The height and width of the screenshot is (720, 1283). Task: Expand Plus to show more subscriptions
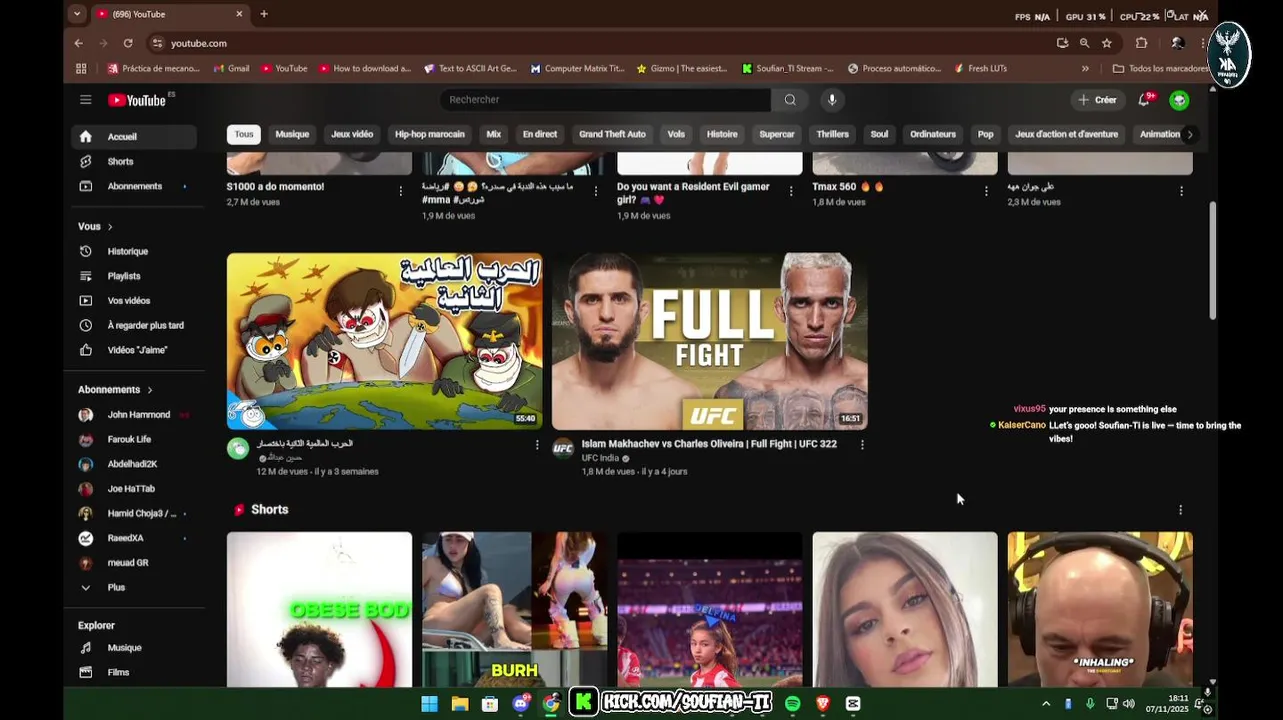pyautogui.click(x=133, y=588)
